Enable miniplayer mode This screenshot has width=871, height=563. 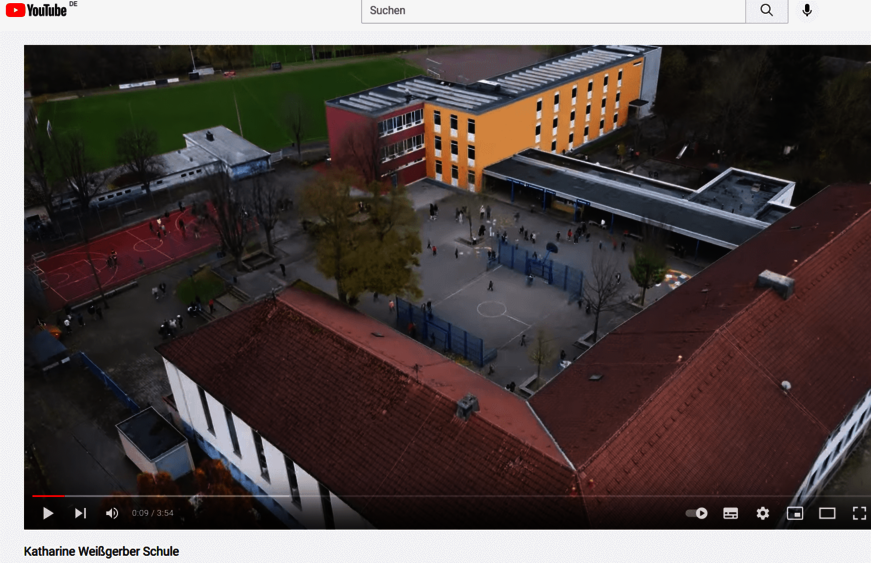pyautogui.click(x=795, y=513)
